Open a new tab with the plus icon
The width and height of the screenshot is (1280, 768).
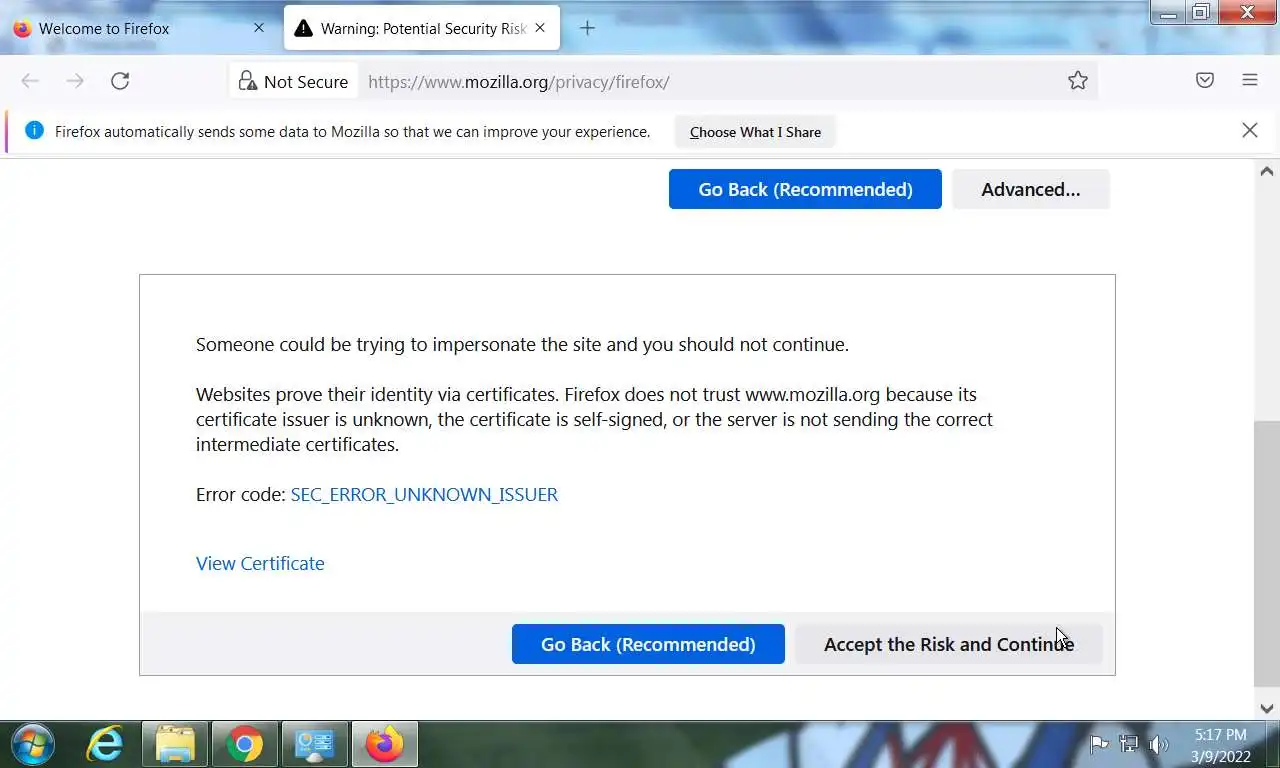tap(588, 28)
